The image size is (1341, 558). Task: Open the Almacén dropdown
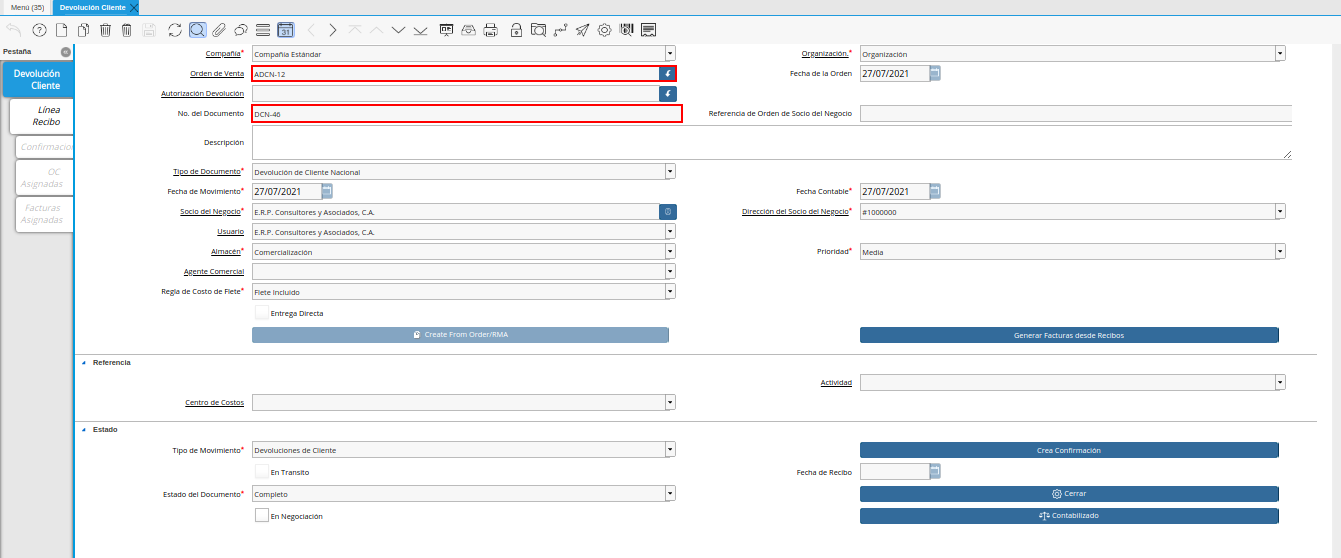coord(670,252)
